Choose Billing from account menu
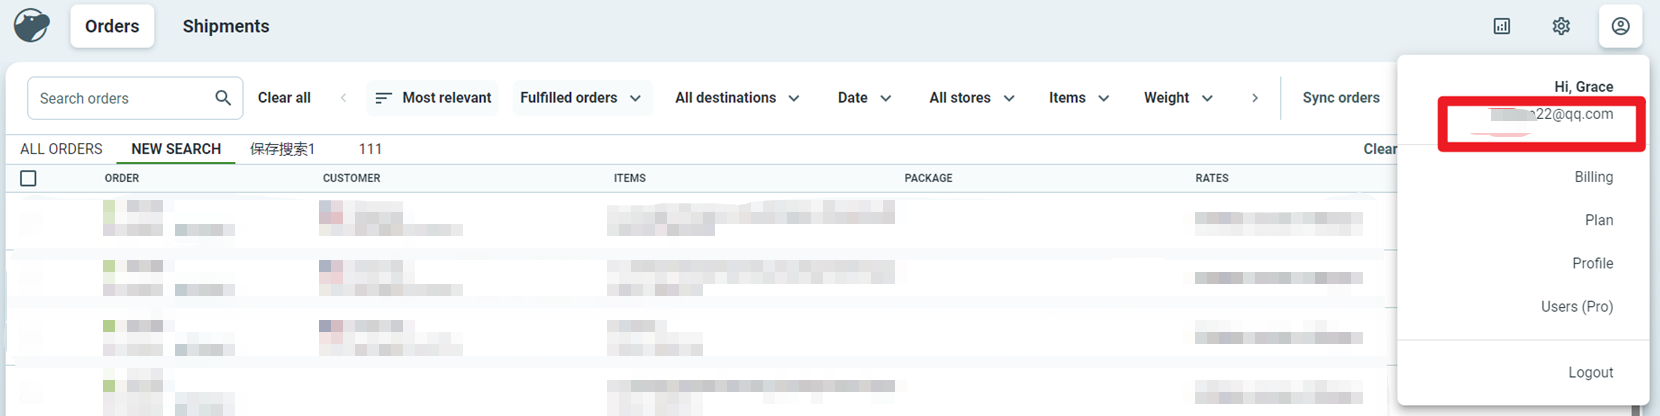The width and height of the screenshot is (1660, 416). (x=1593, y=177)
